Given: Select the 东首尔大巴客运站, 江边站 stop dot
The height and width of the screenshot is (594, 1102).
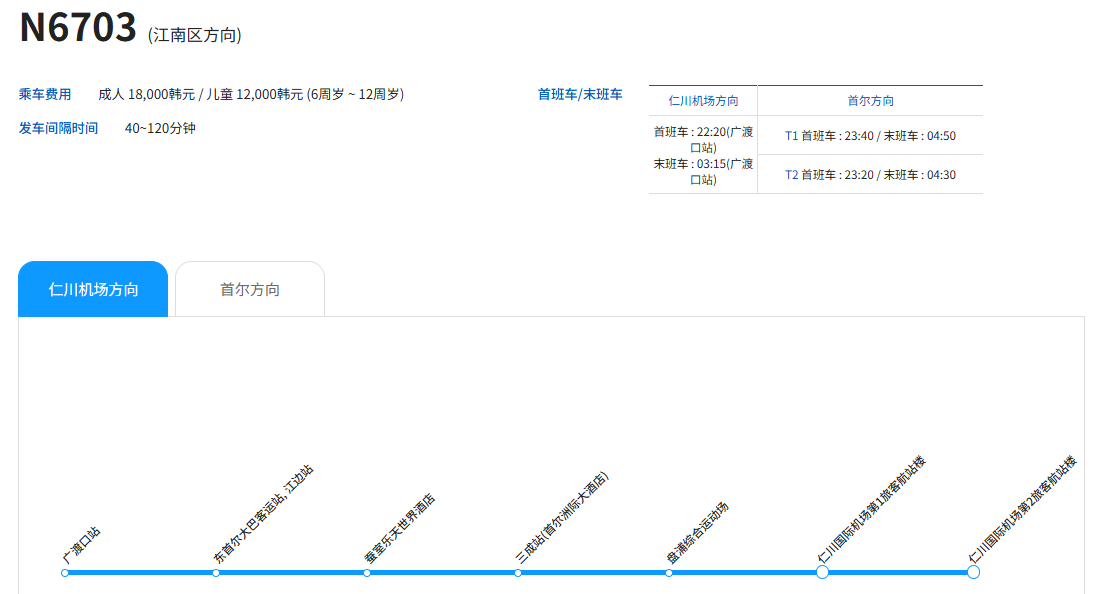Looking at the screenshot, I should pos(216,573).
